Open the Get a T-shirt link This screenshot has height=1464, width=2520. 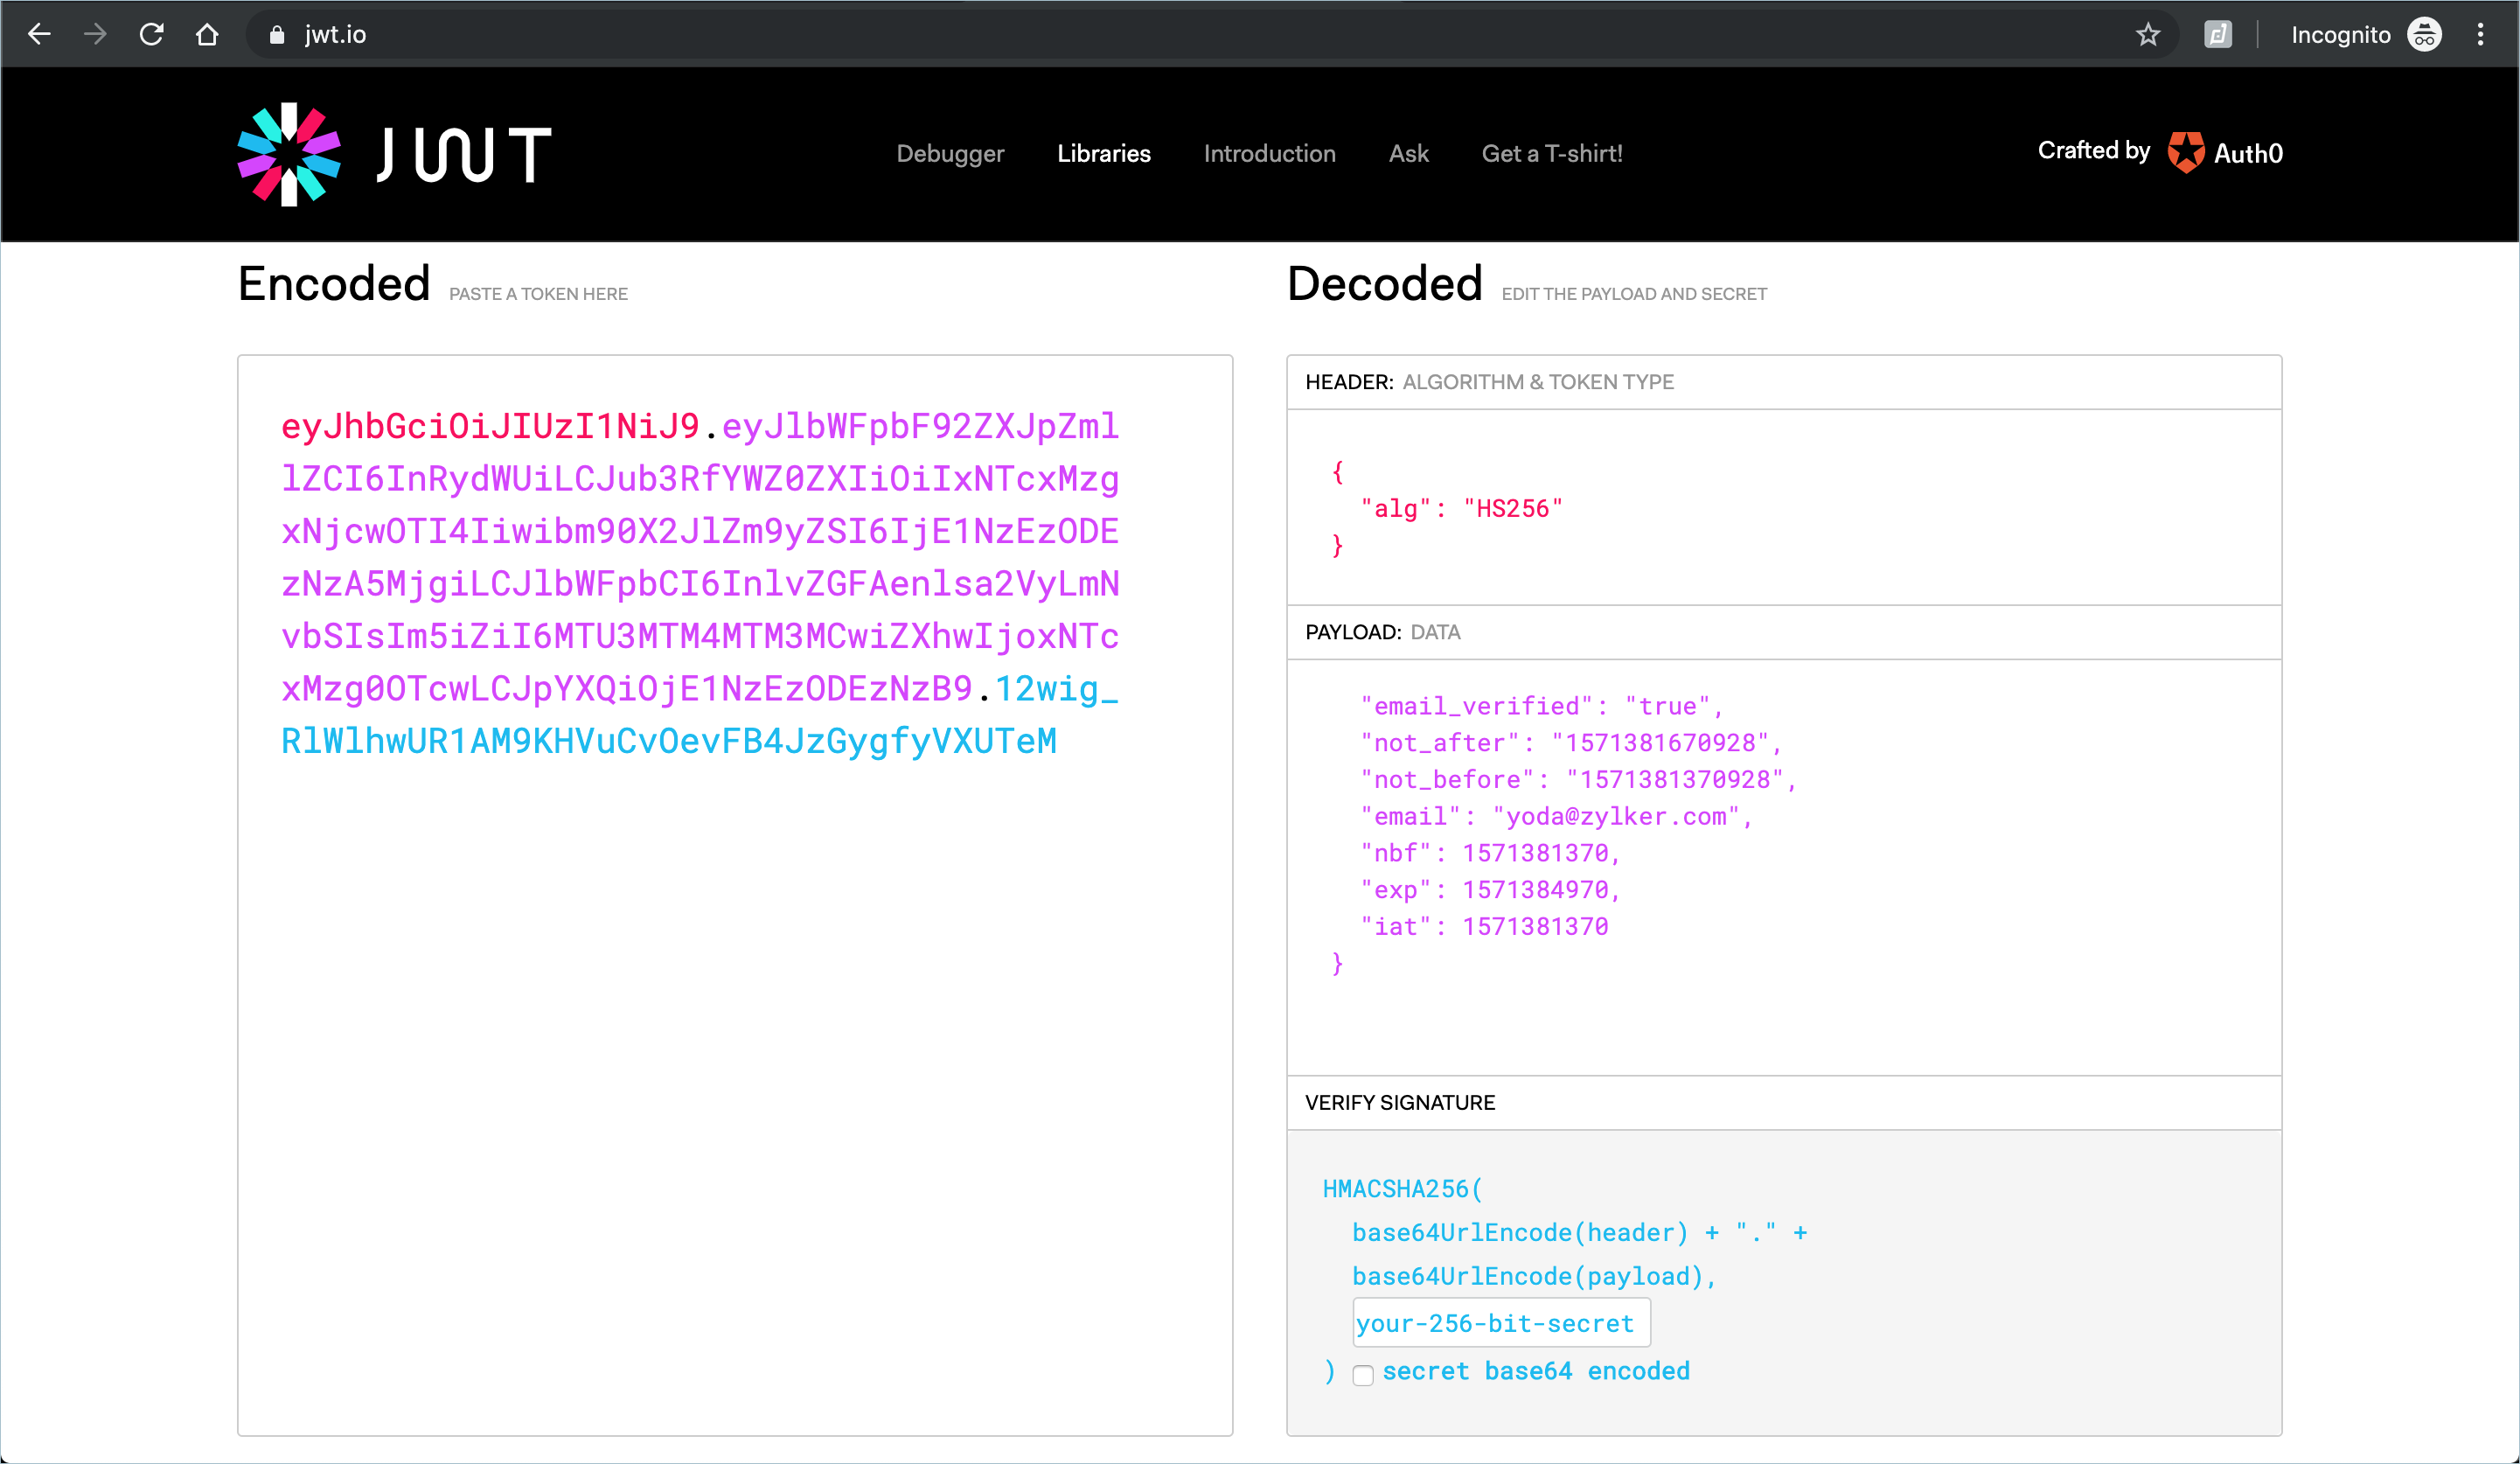1551,153
